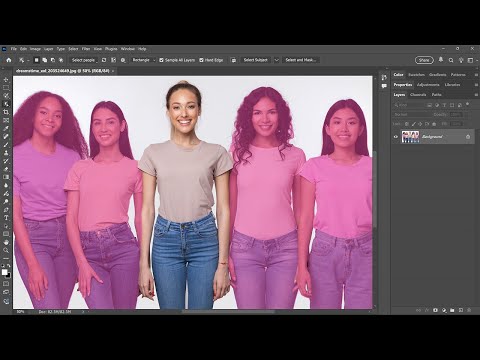Screen dimensions: 480x360
Task: Select the Hand tool
Action: [6, 242]
